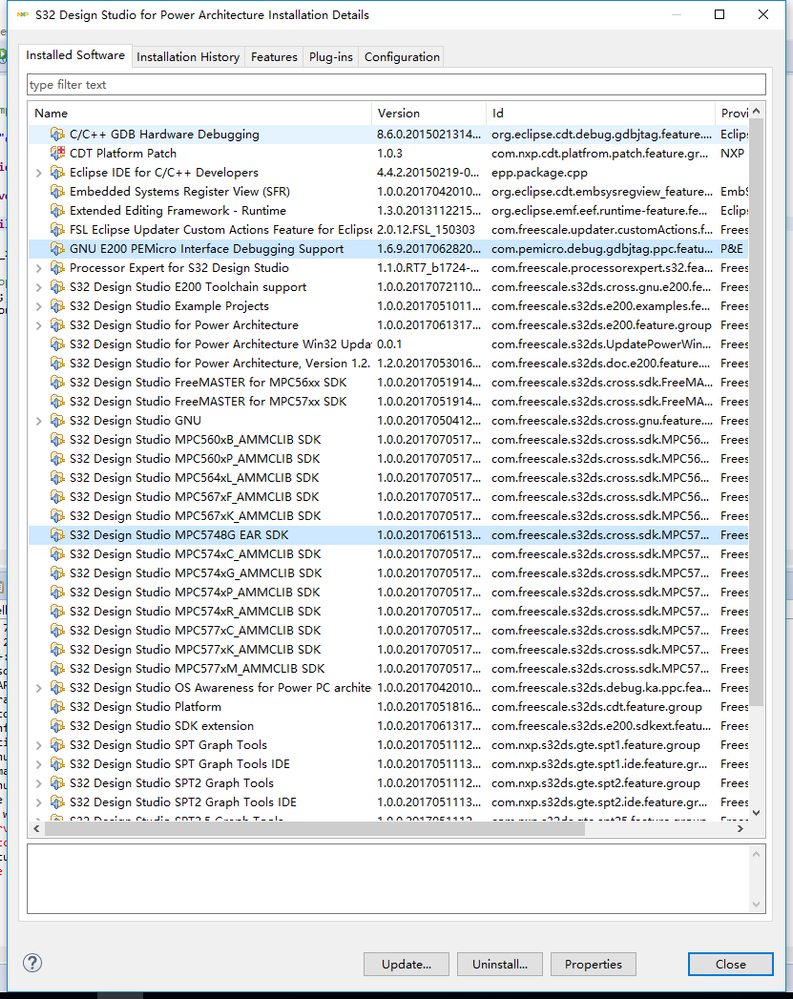Select Power Architecture Win32 Update row
793x999 pixels.
389,345
